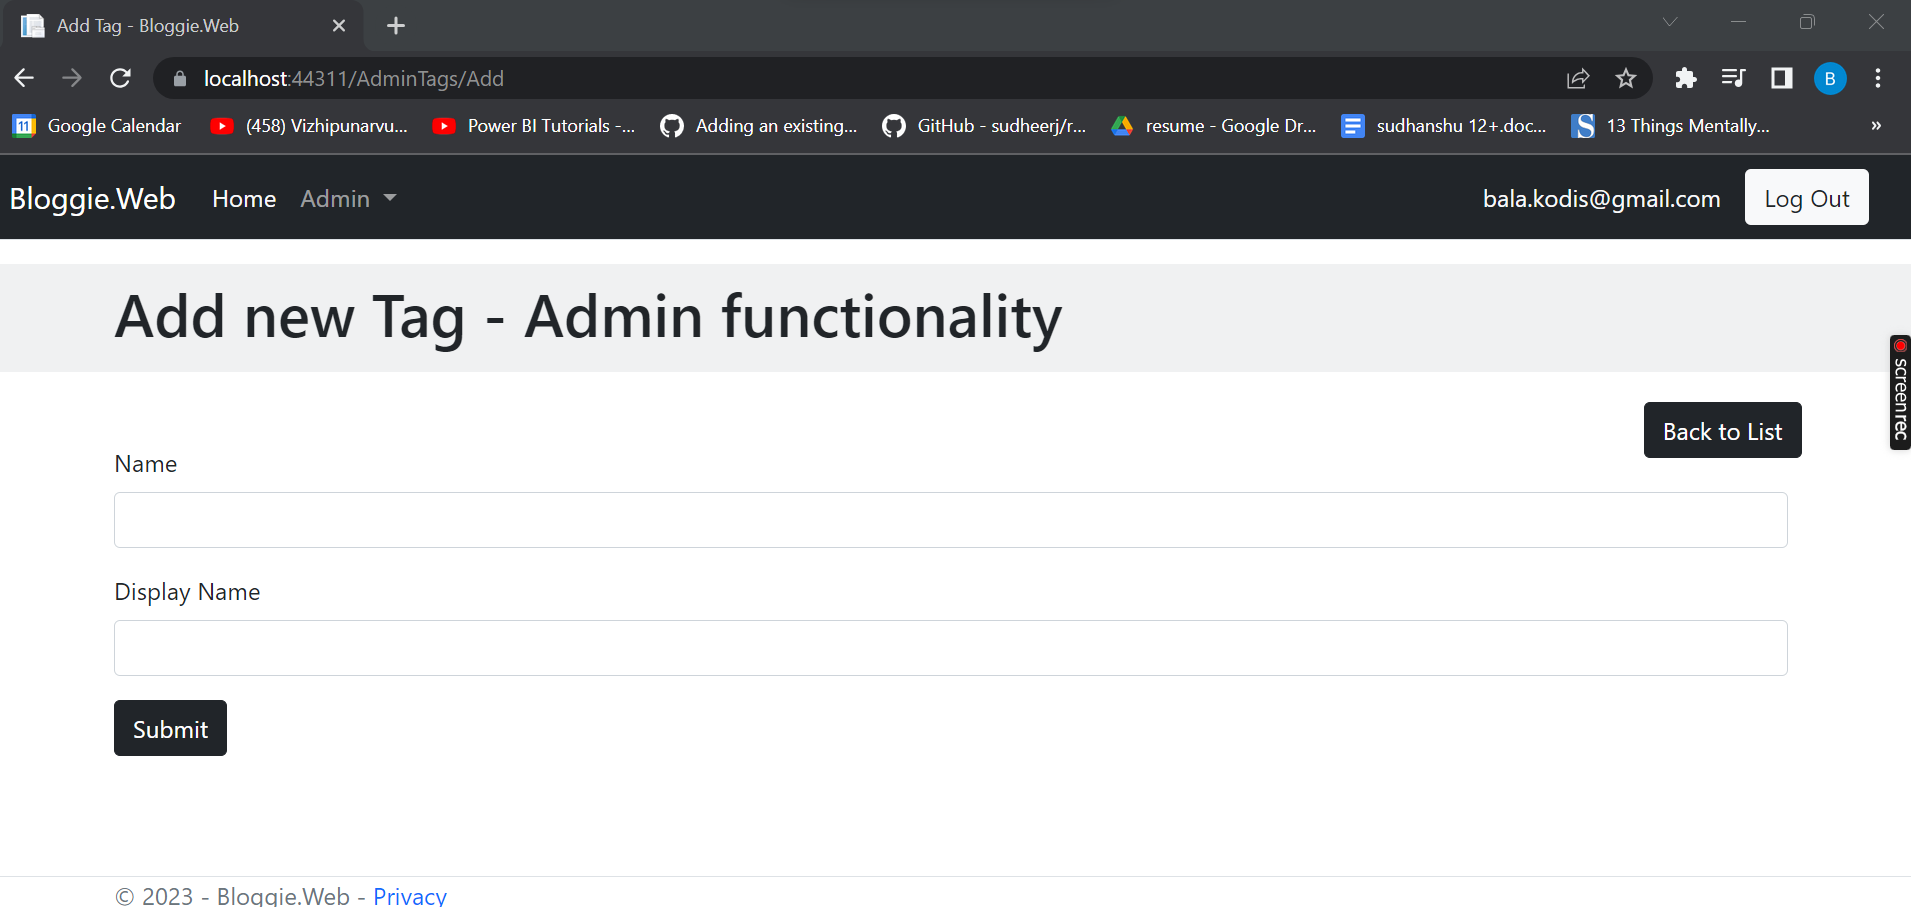Expand the Admin navigation dropdown

[x=347, y=198]
